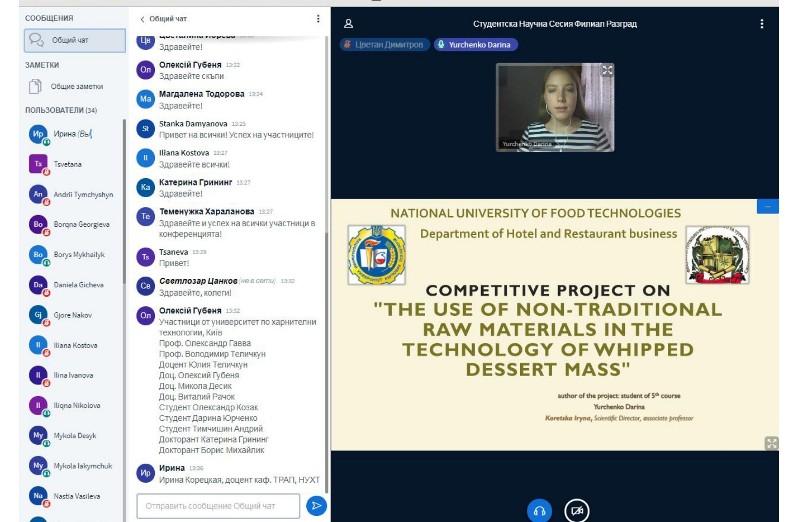Open the users list toggle icon

(x=348, y=23)
